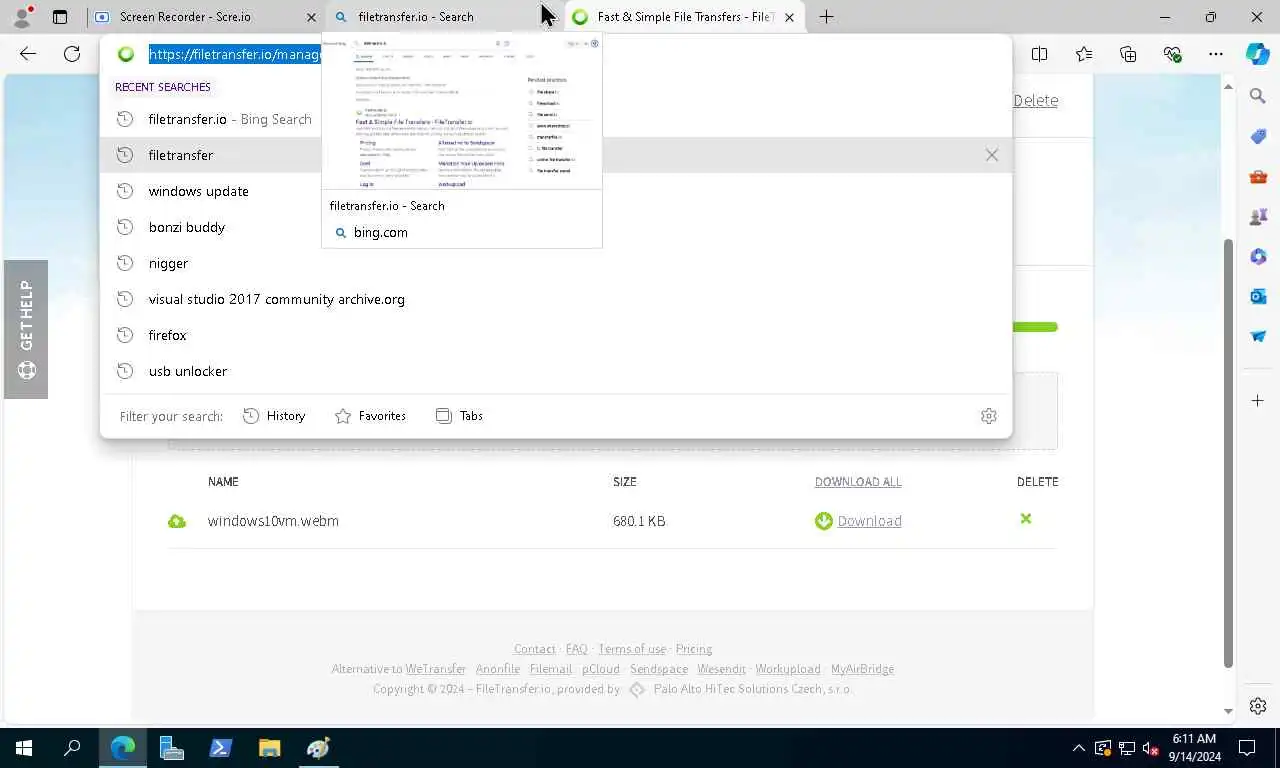Pick the bonzi buddy recent search

555,227
